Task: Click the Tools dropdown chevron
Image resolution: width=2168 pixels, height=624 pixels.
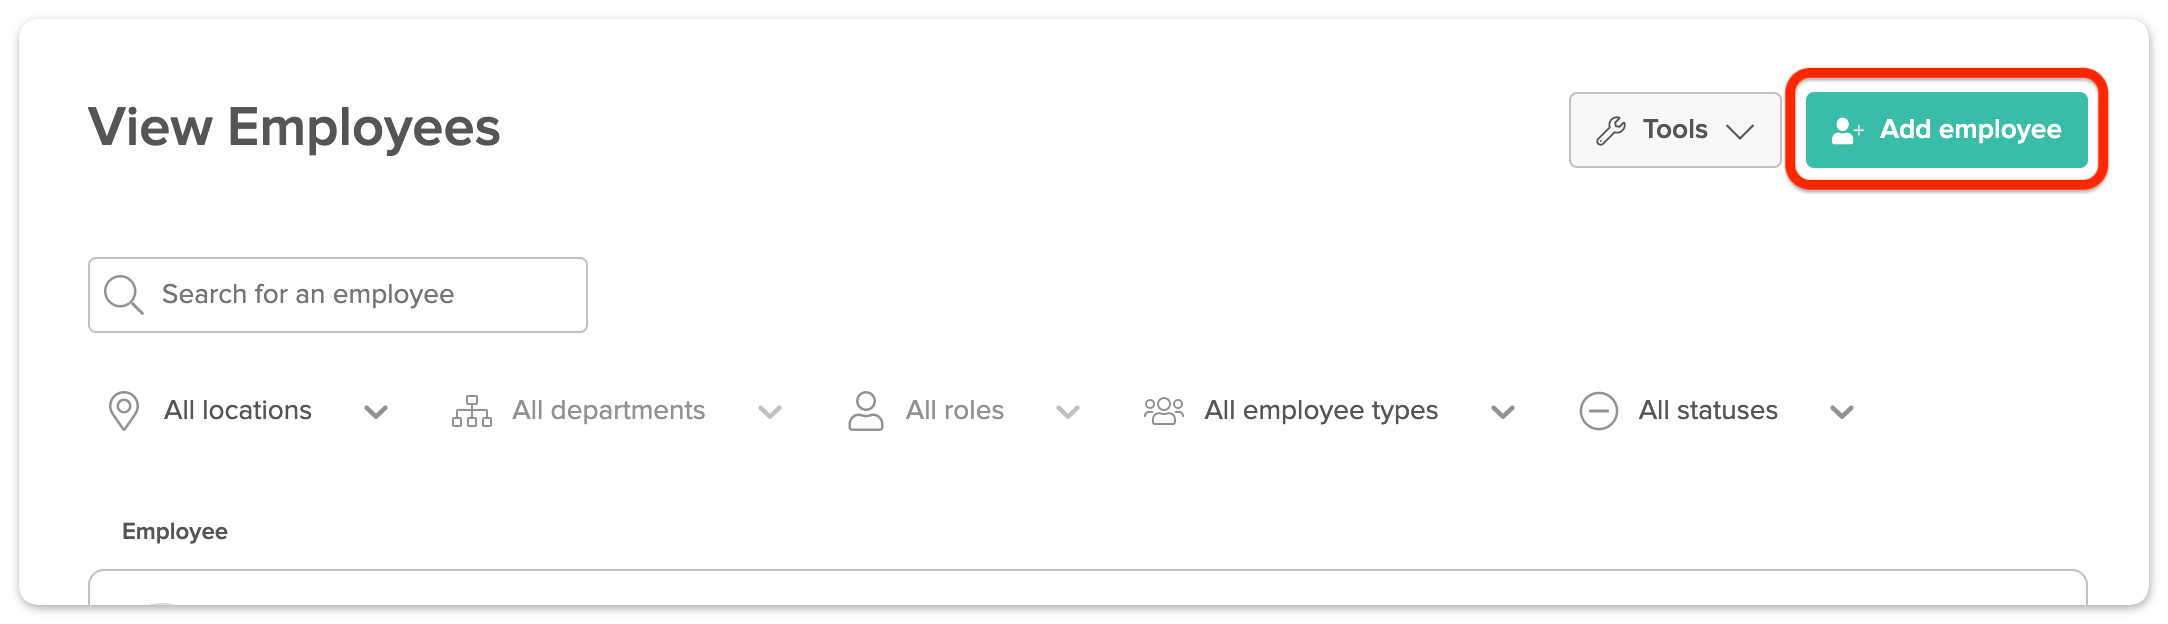Action: pos(1742,130)
